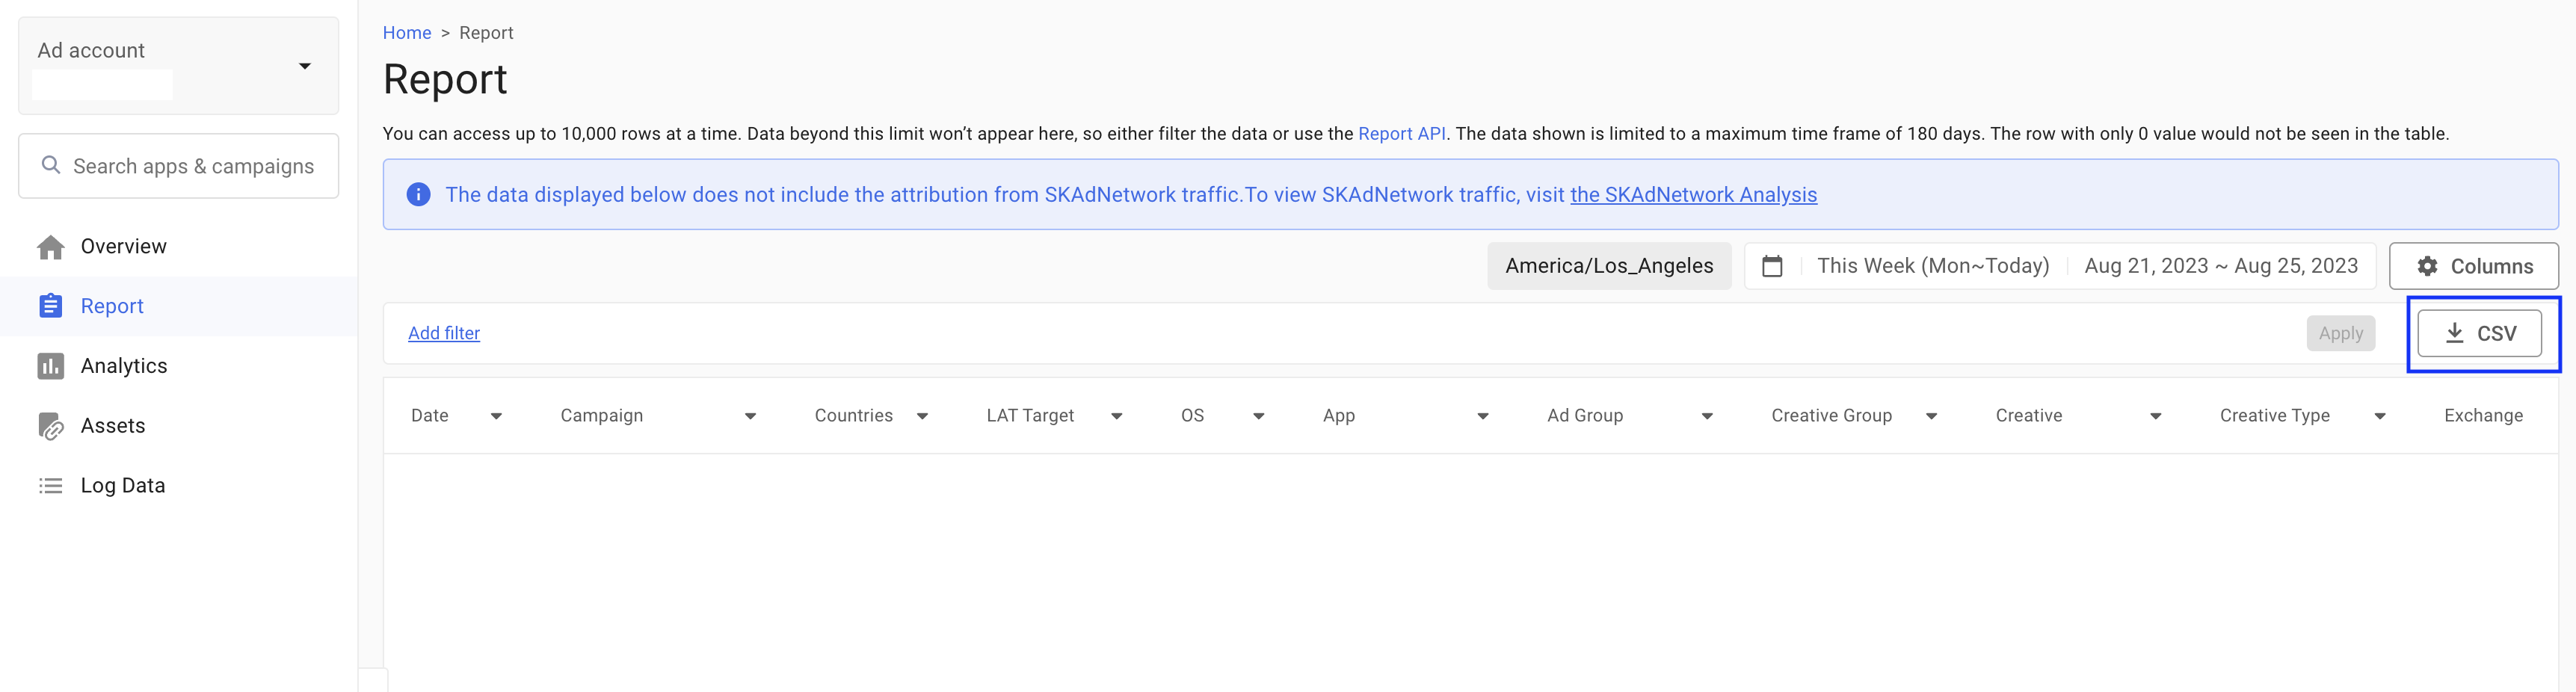The height and width of the screenshot is (692, 2576).
Task: Expand the Date column filter arrow
Action: pyautogui.click(x=496, y=416)
